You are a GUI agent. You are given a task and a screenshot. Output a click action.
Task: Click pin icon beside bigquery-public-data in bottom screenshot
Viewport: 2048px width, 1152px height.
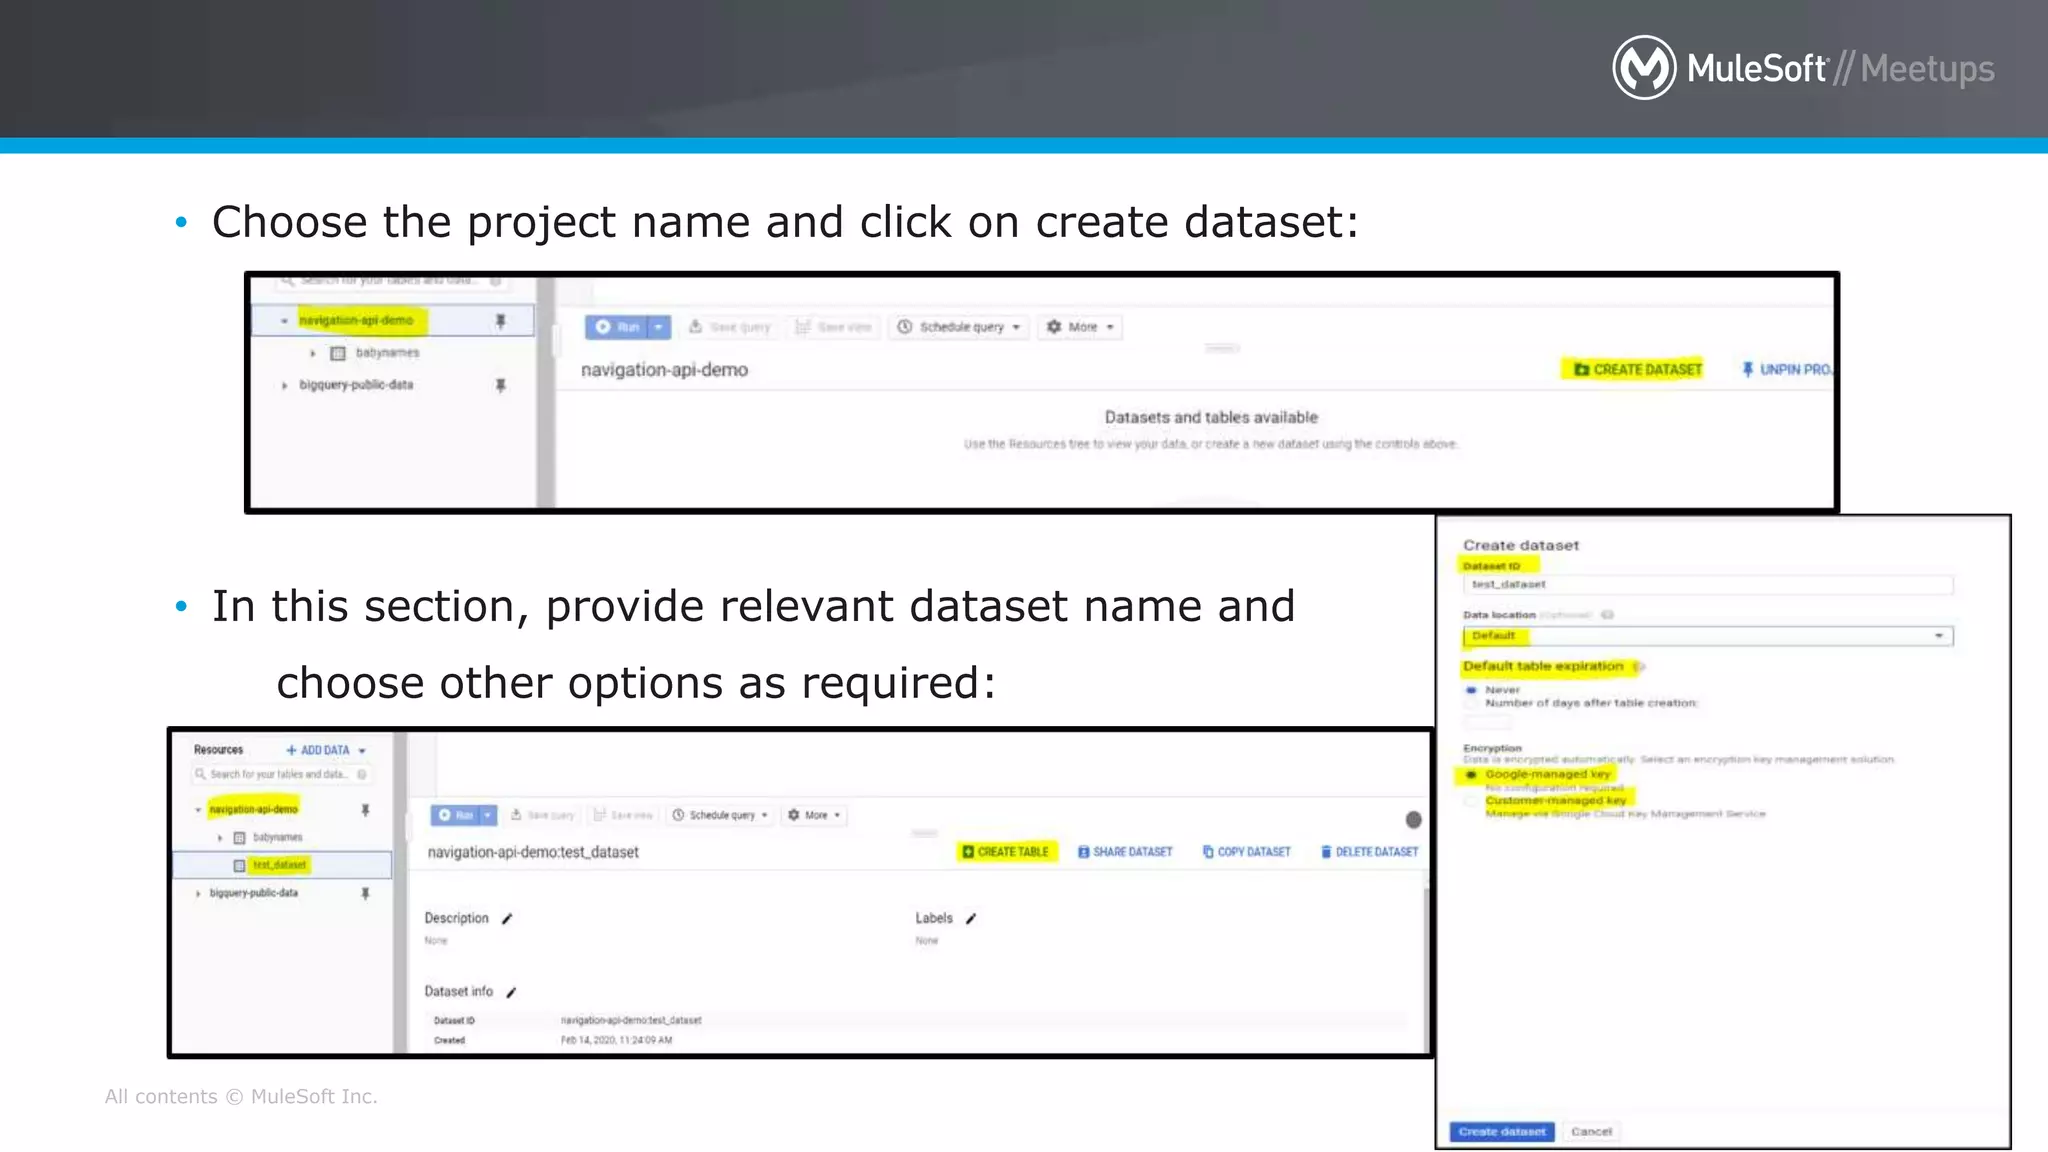[365, 893]
